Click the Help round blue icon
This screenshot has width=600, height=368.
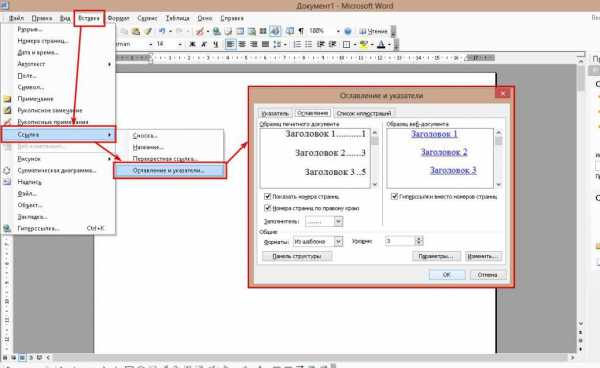click(347, 31)
